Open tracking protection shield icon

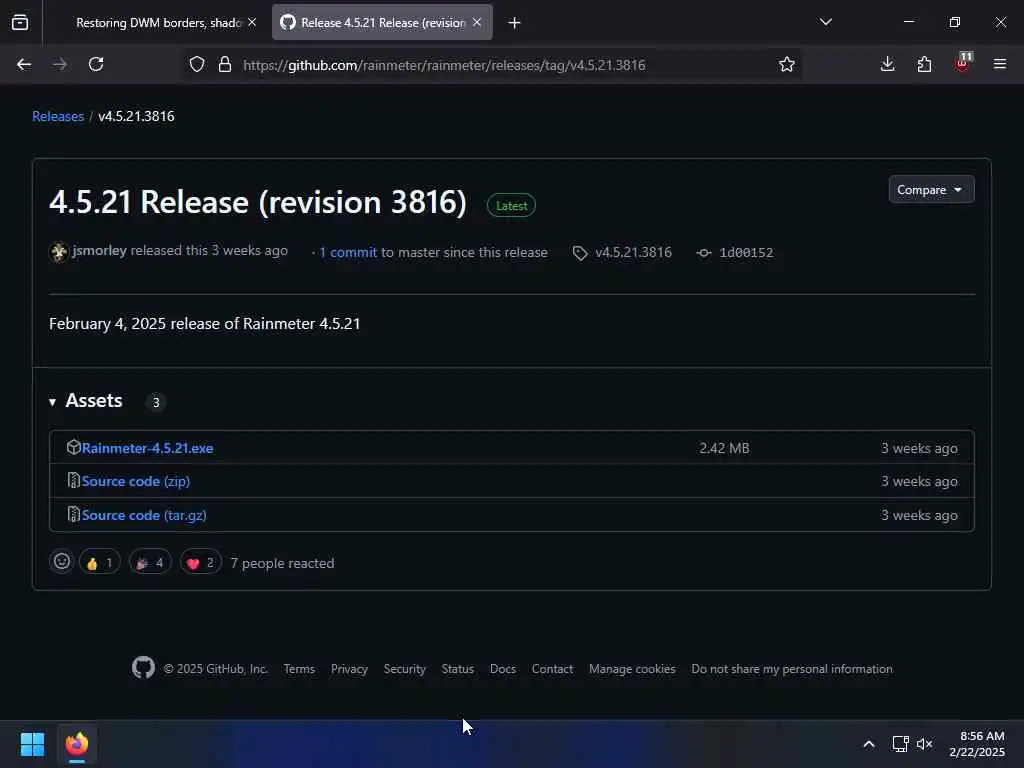(x=197, y=64)
